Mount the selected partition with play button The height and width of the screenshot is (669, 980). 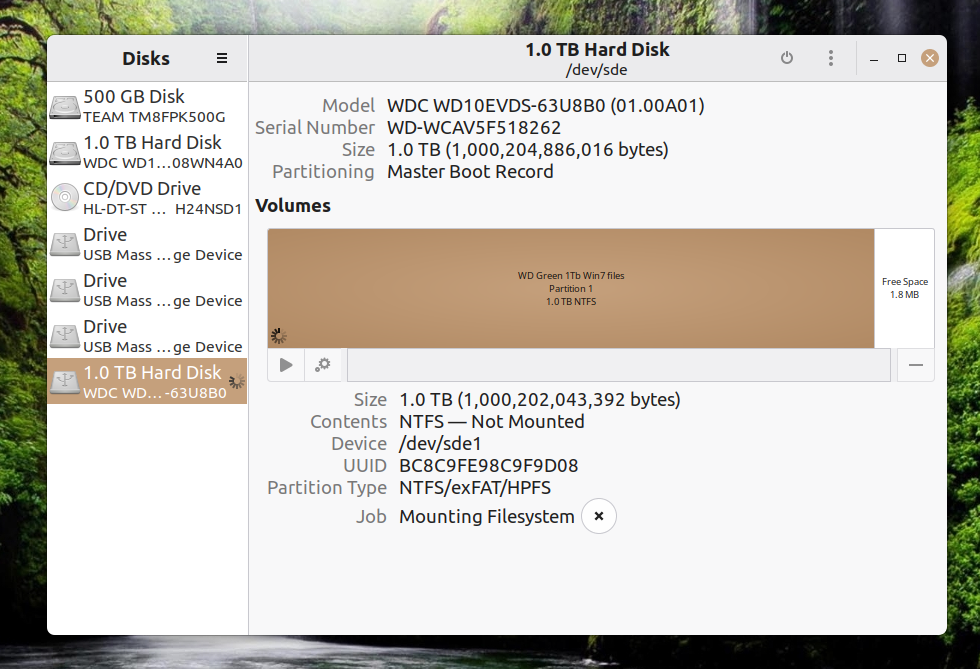click(x=287, y=365)
